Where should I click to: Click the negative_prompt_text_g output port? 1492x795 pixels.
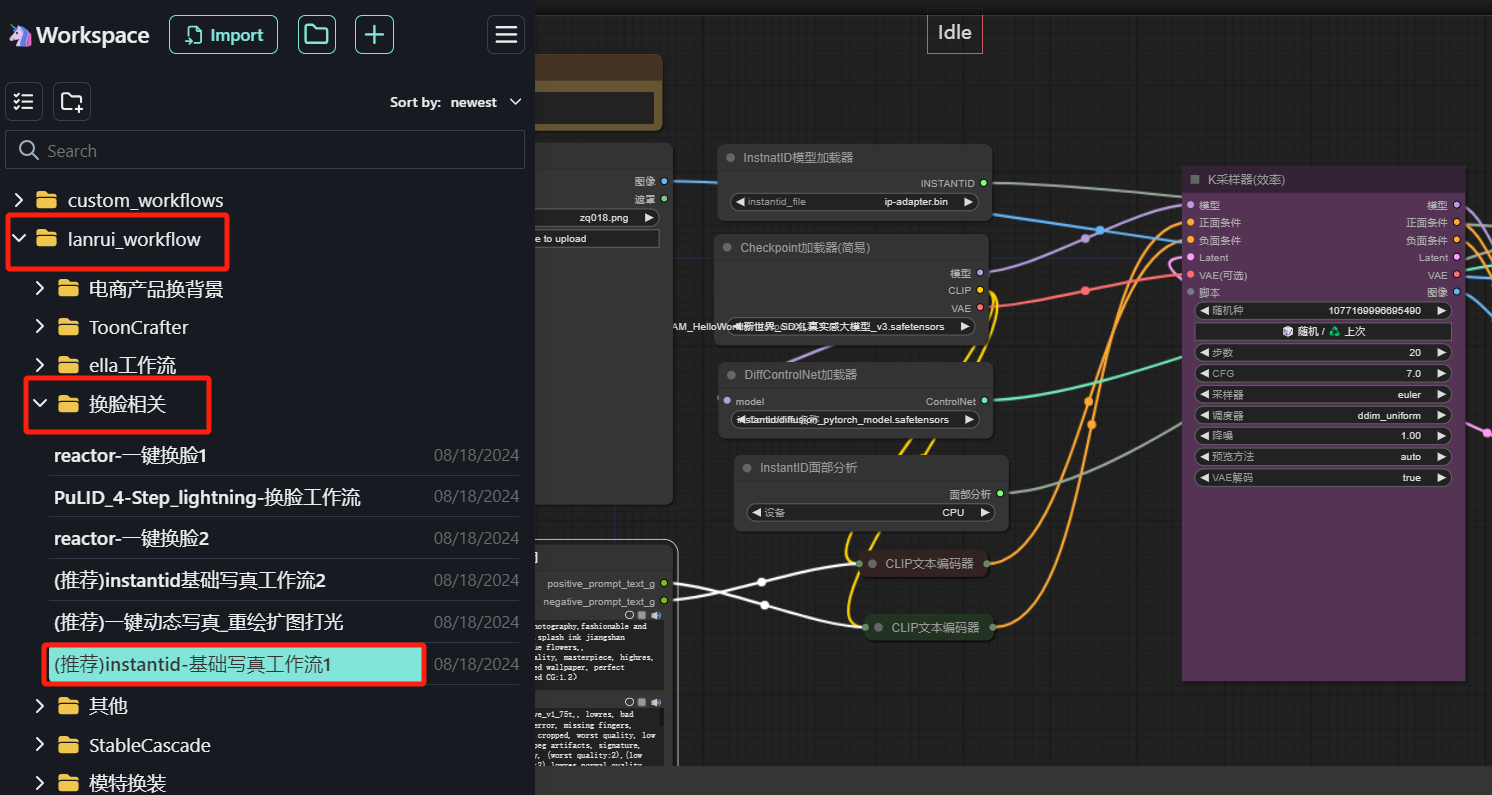pos(664,601)
